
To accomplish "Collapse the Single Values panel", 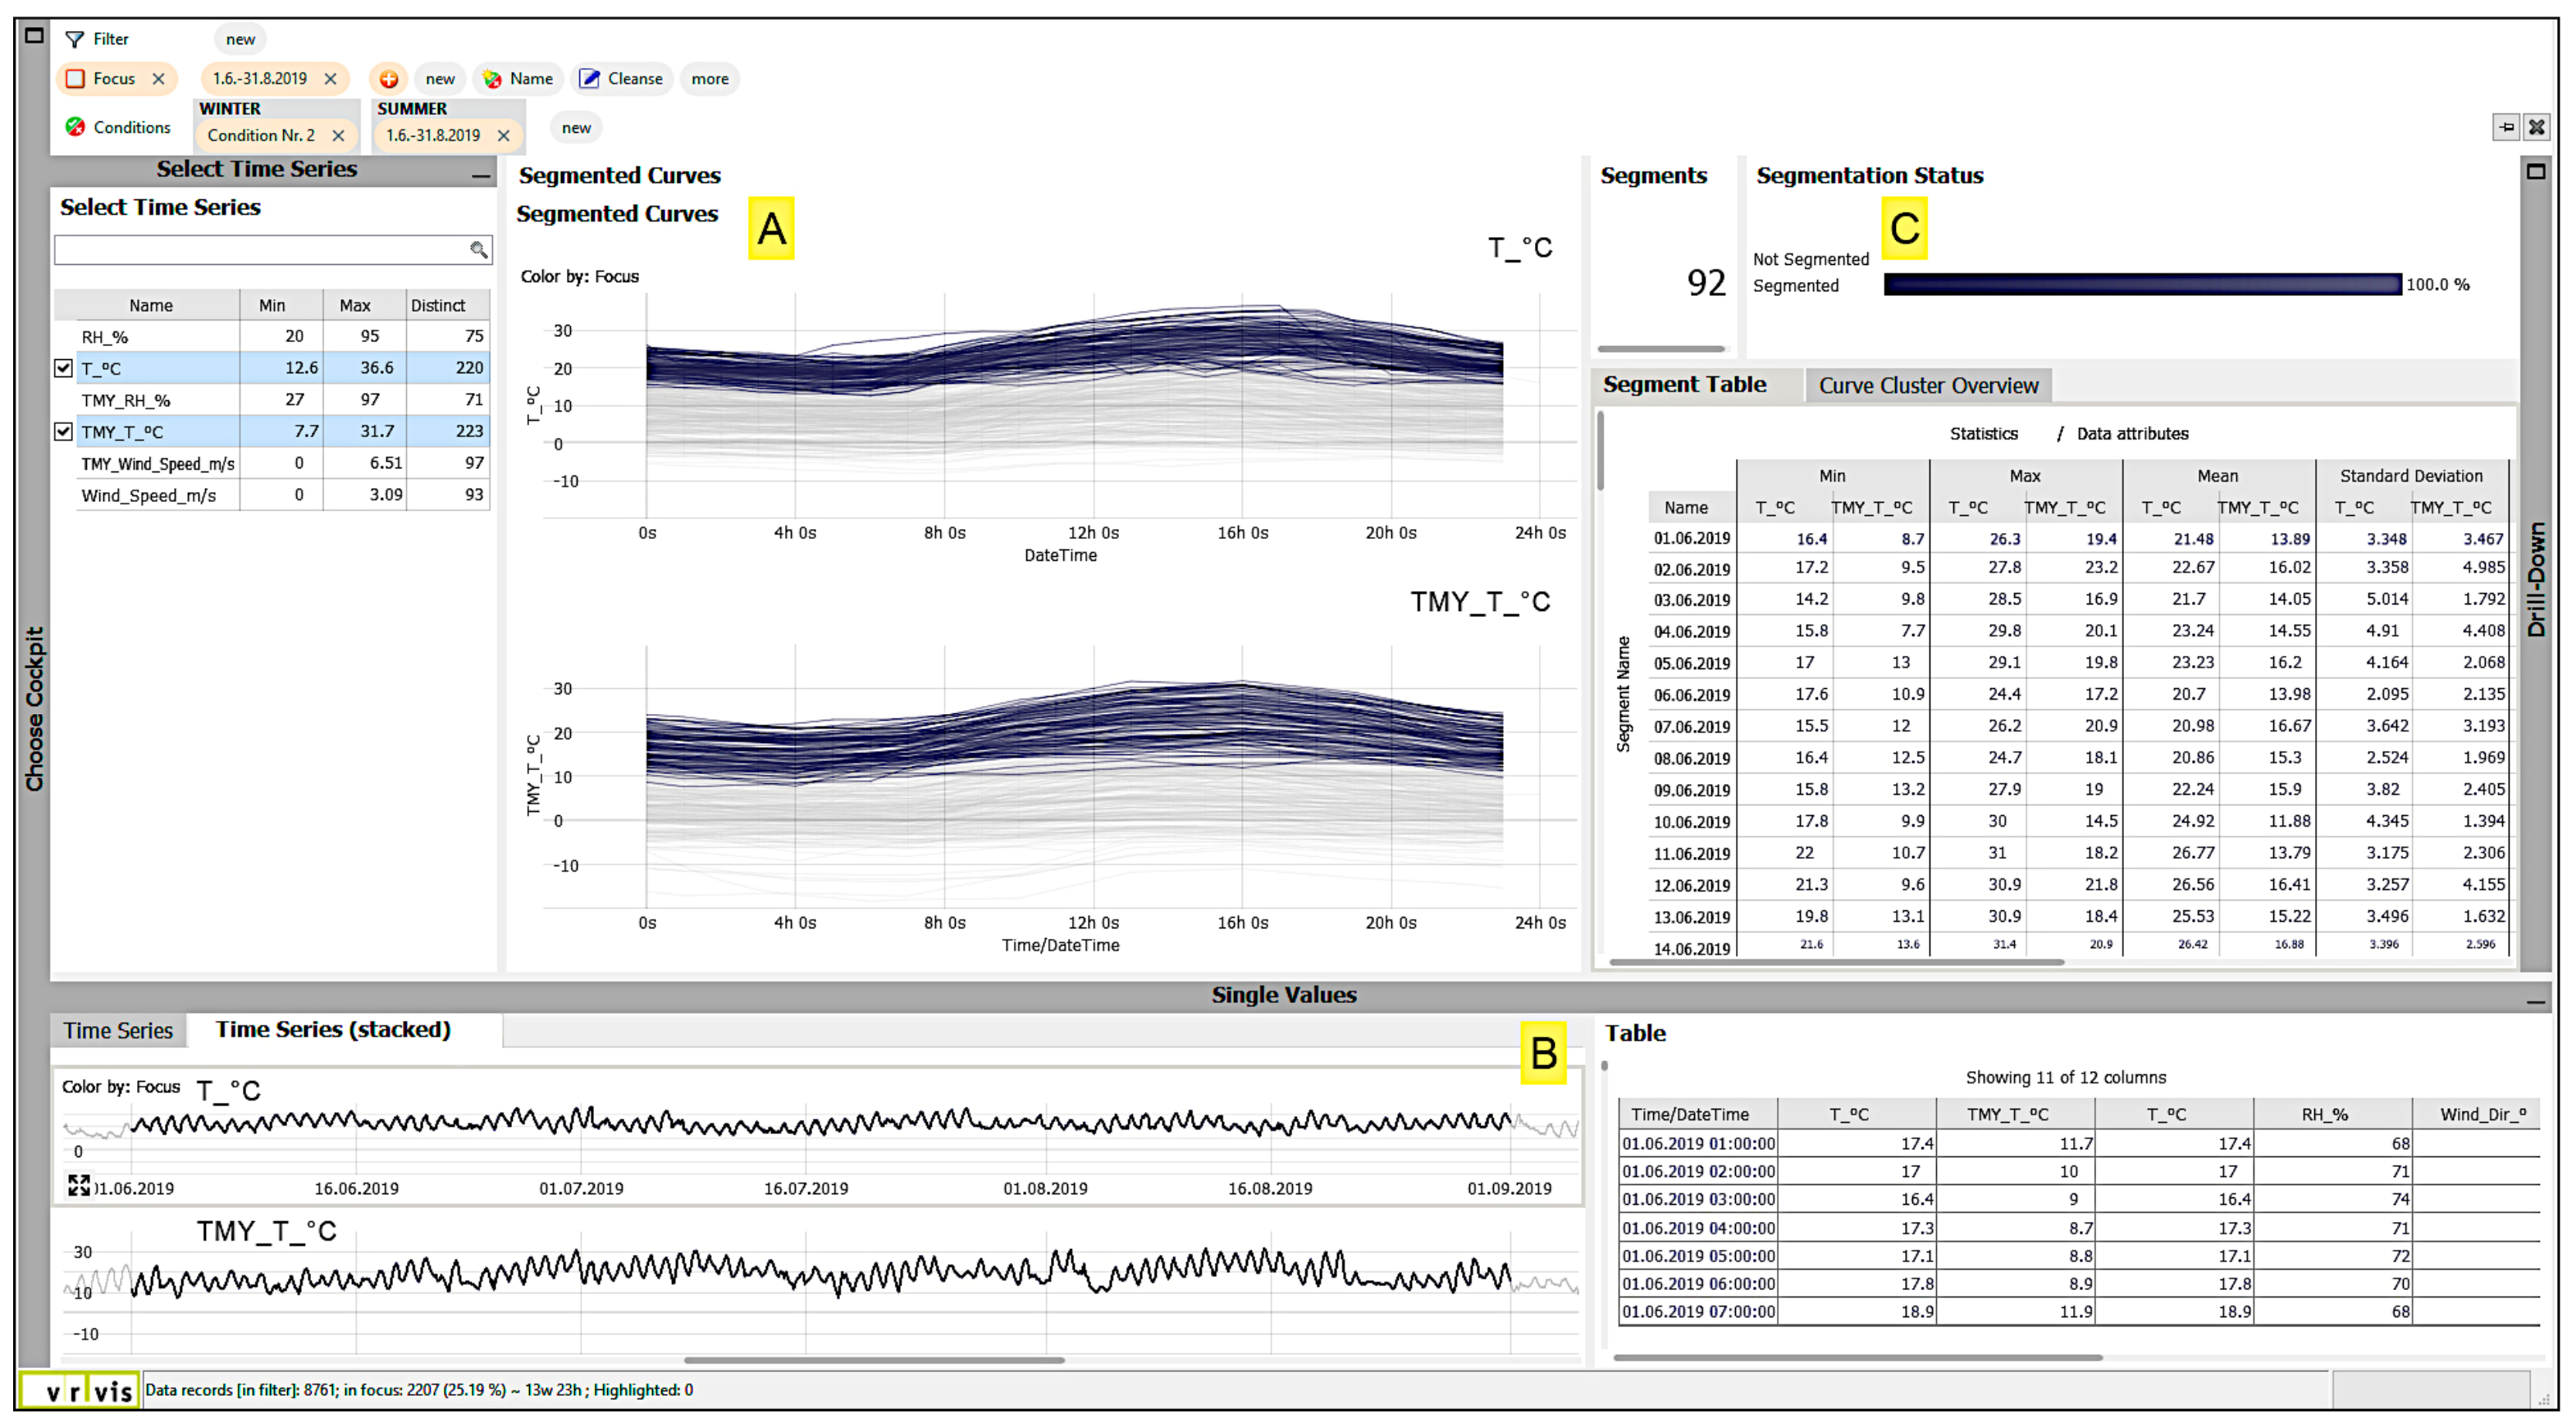I will pyautogui.click(x=2535, y=1000).
